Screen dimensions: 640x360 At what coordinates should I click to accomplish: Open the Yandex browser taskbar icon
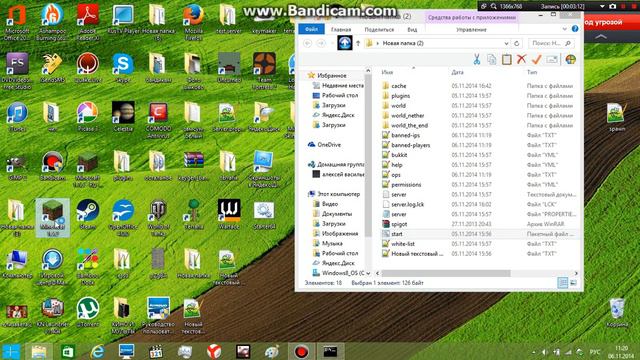coord(214,351)
